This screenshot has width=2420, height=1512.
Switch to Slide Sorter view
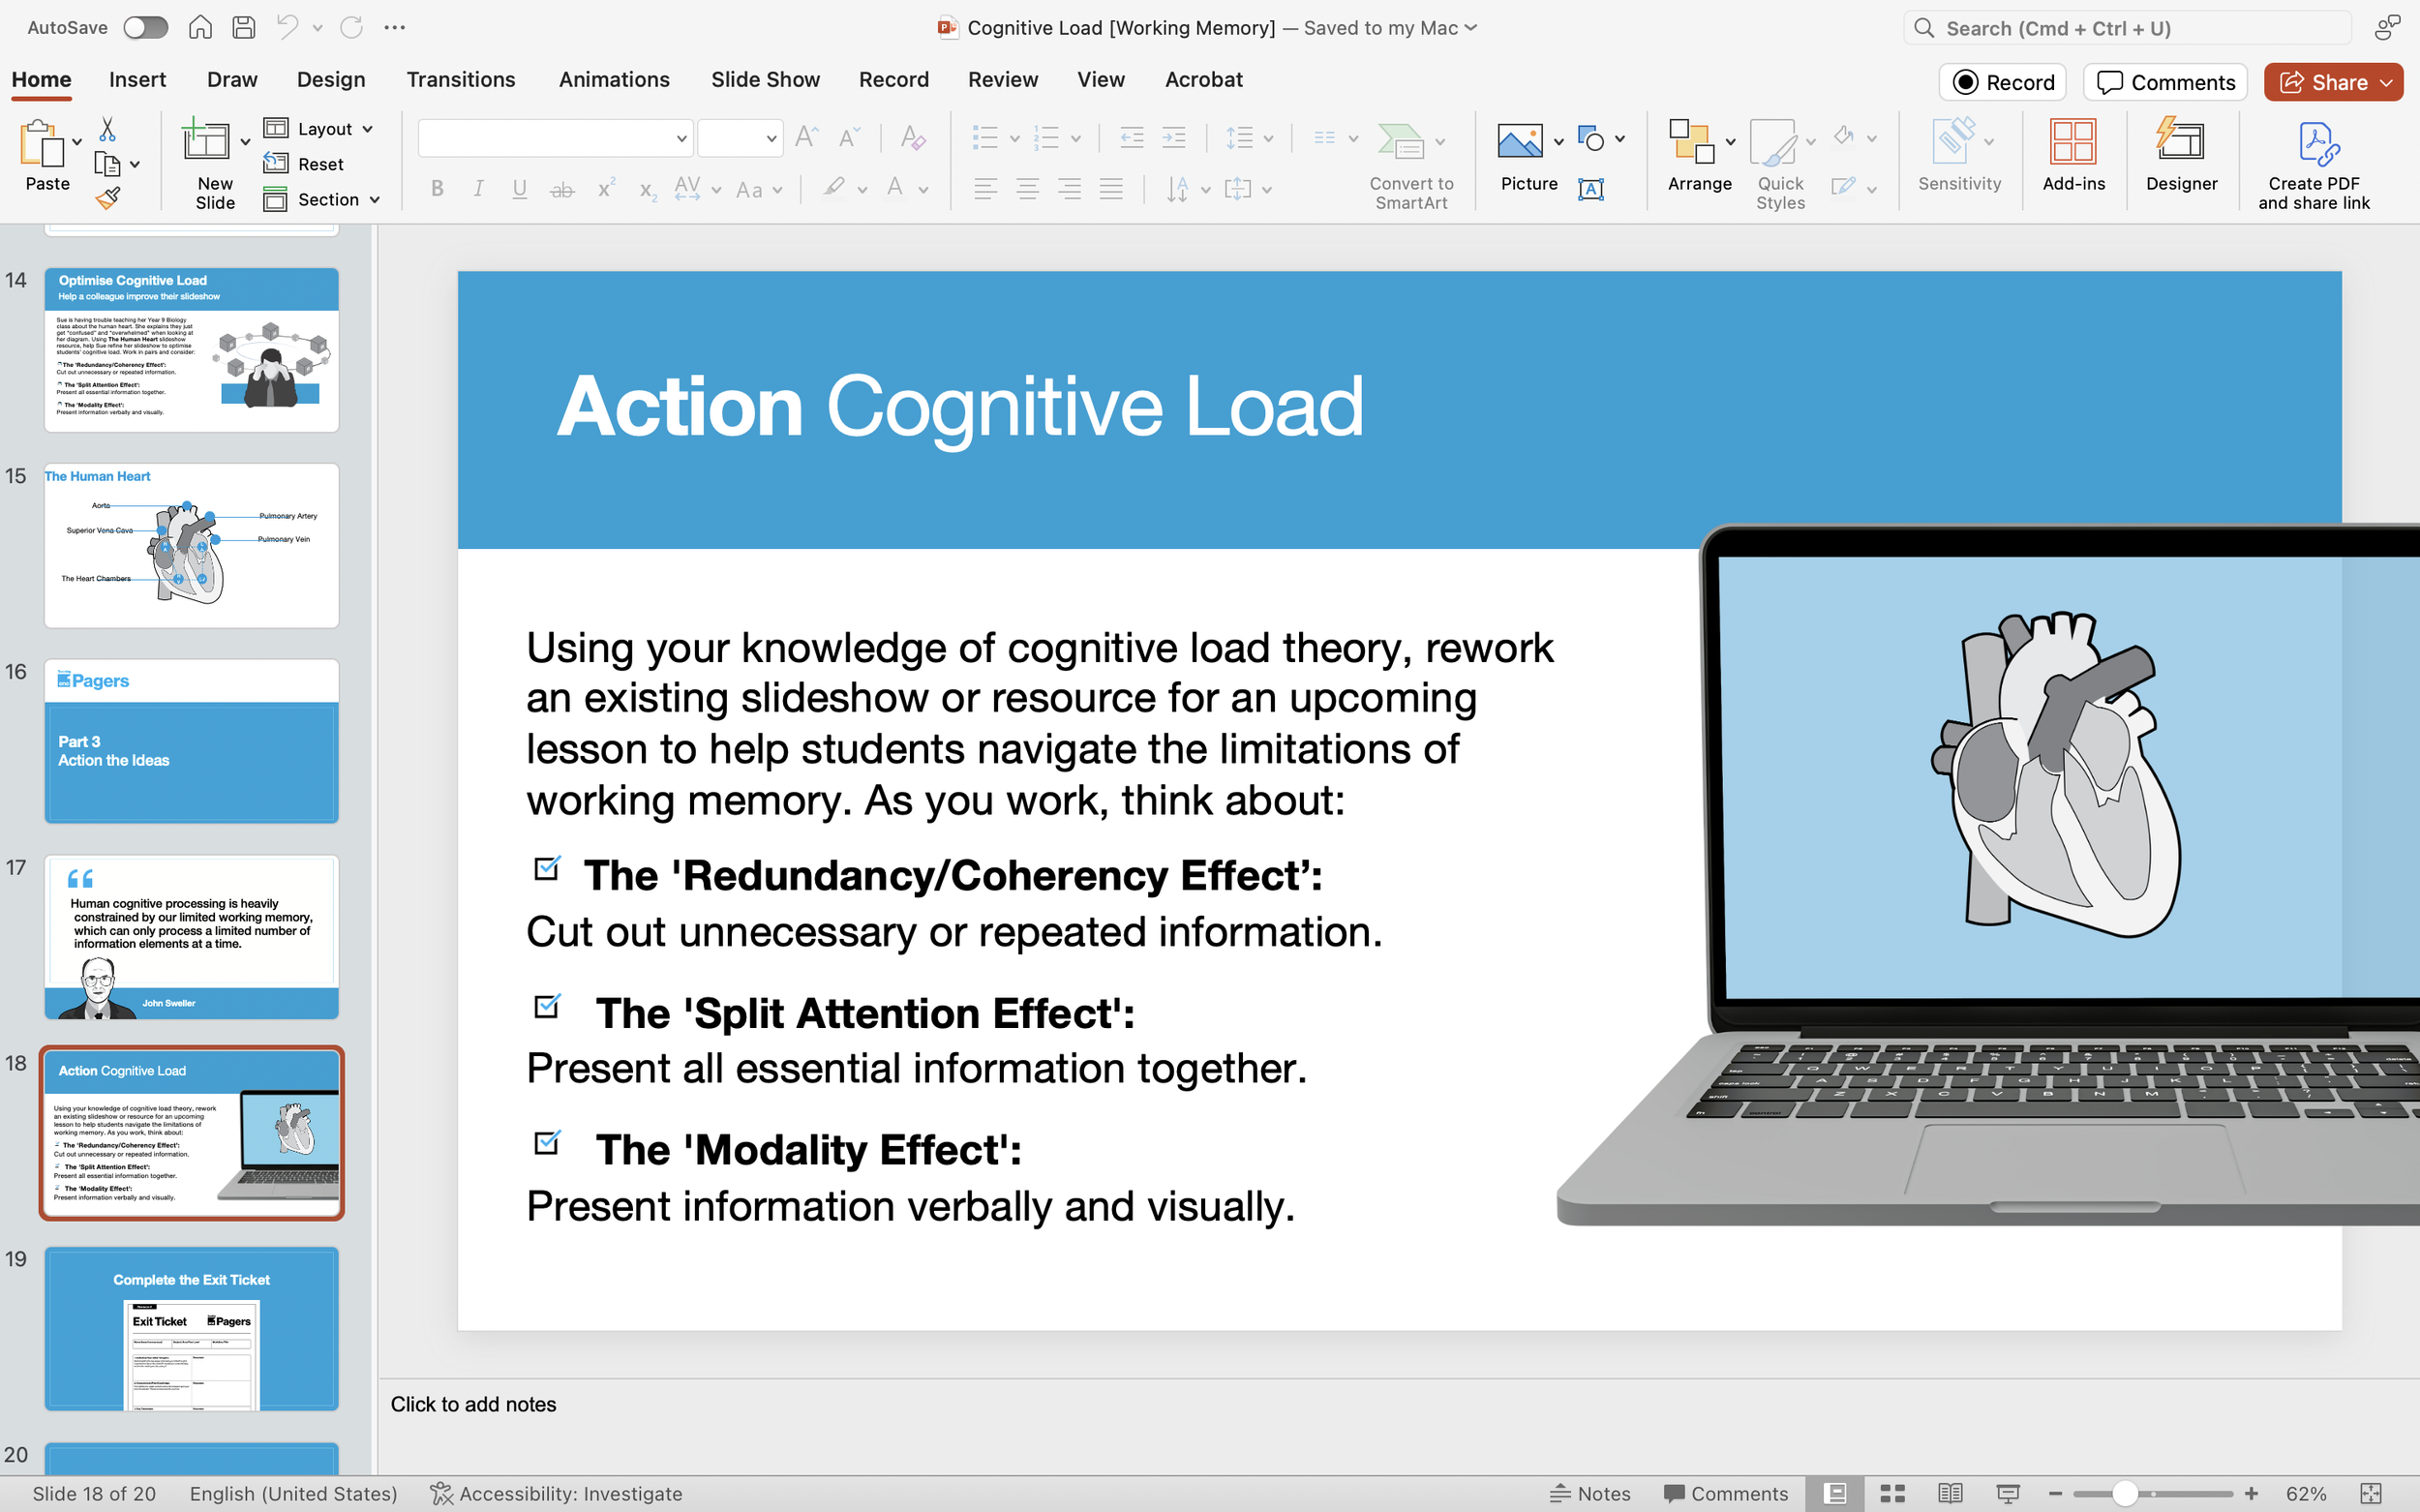click(x=1892, y=1493)
